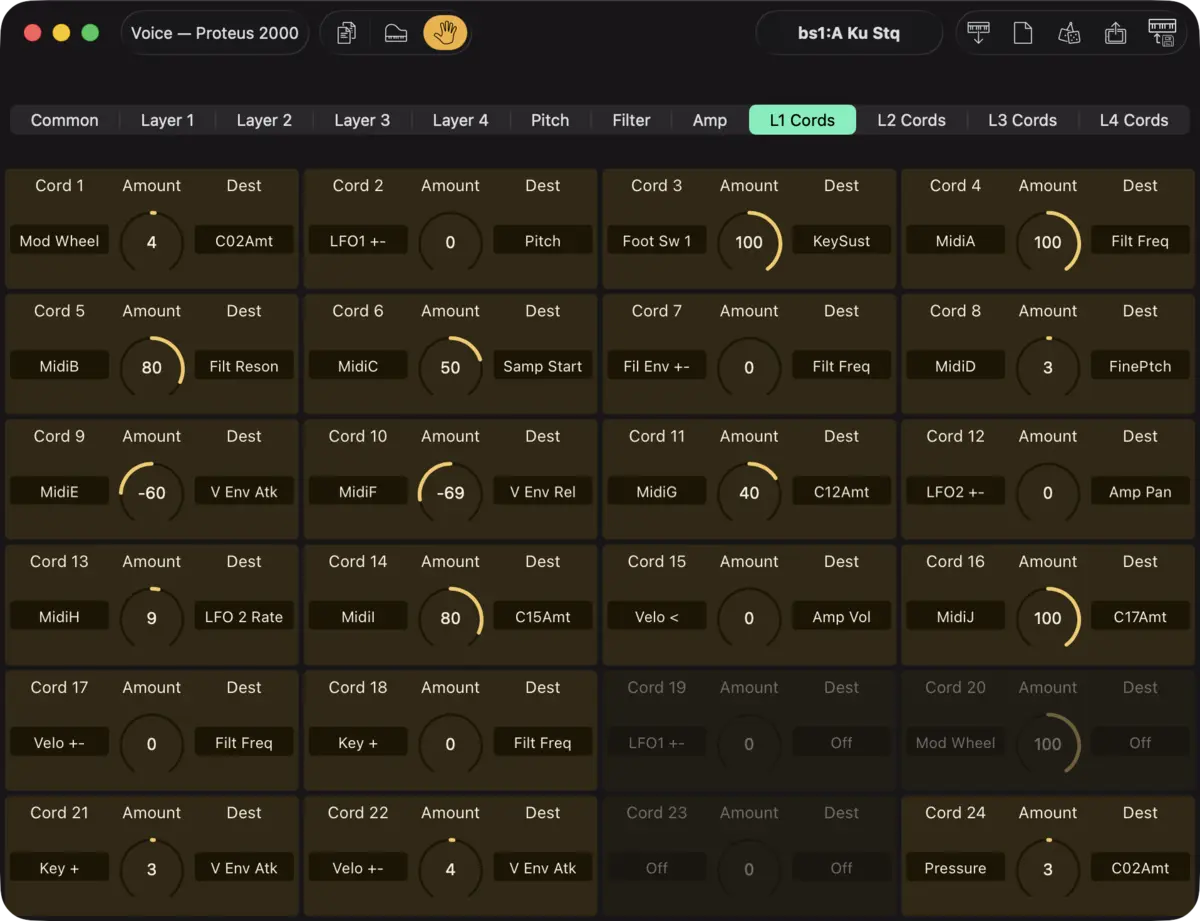1200x921 pixels.
Task: Click the keyboard save-to-disk icon
Action: [x=1162, y=33]
